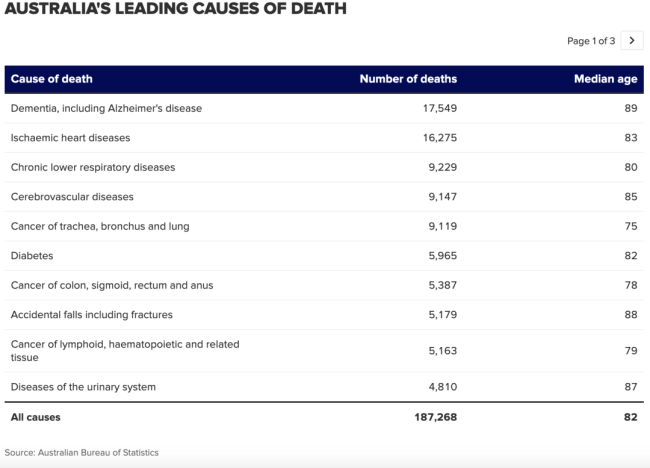Image resolution: width=650 pixels, height=468 pixels.
Task: Select the Dementia, including Alzheimer's disease row
Action: point(106,108)
